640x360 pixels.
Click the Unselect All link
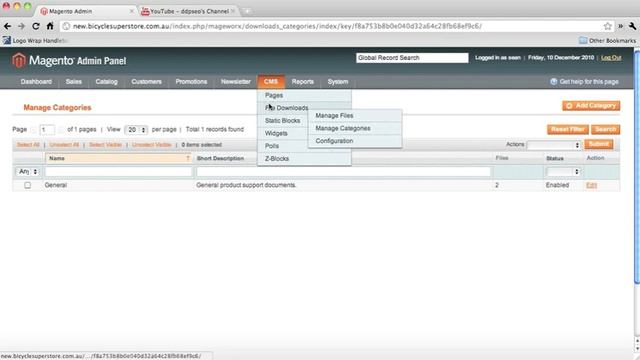(x=64, y=145)
